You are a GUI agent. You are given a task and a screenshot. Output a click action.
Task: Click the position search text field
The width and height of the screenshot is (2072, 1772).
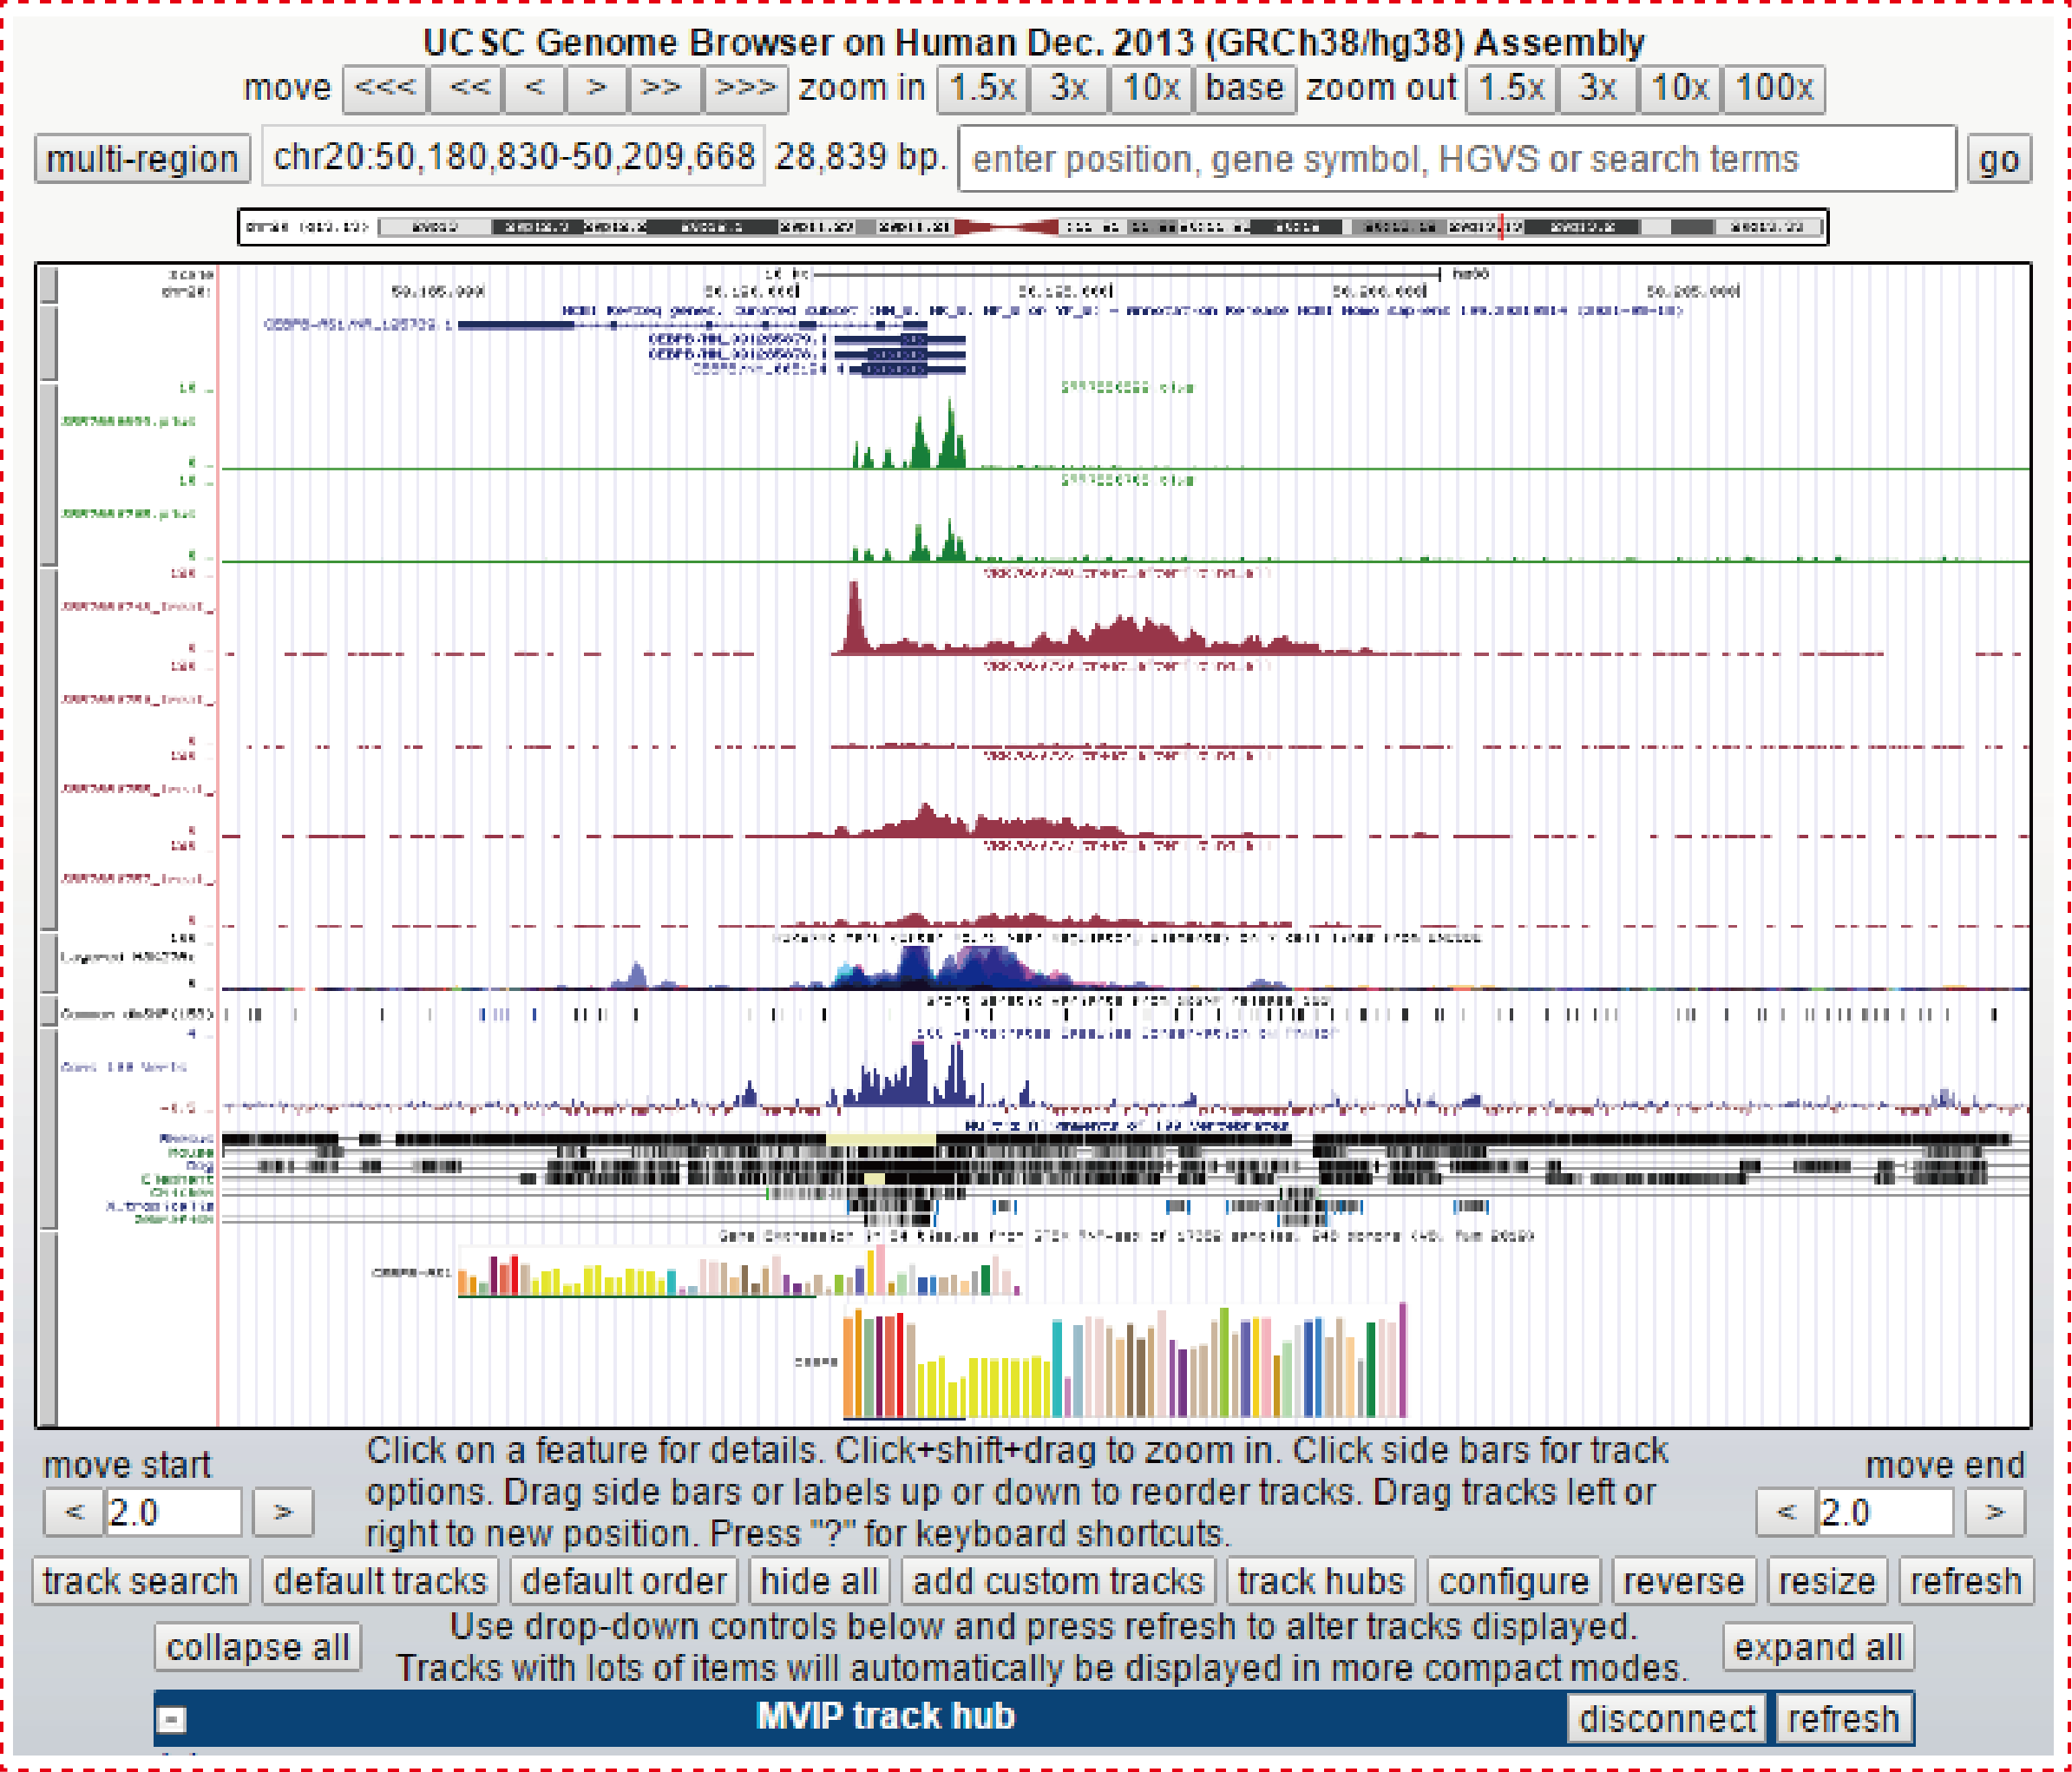(1456, 159)
